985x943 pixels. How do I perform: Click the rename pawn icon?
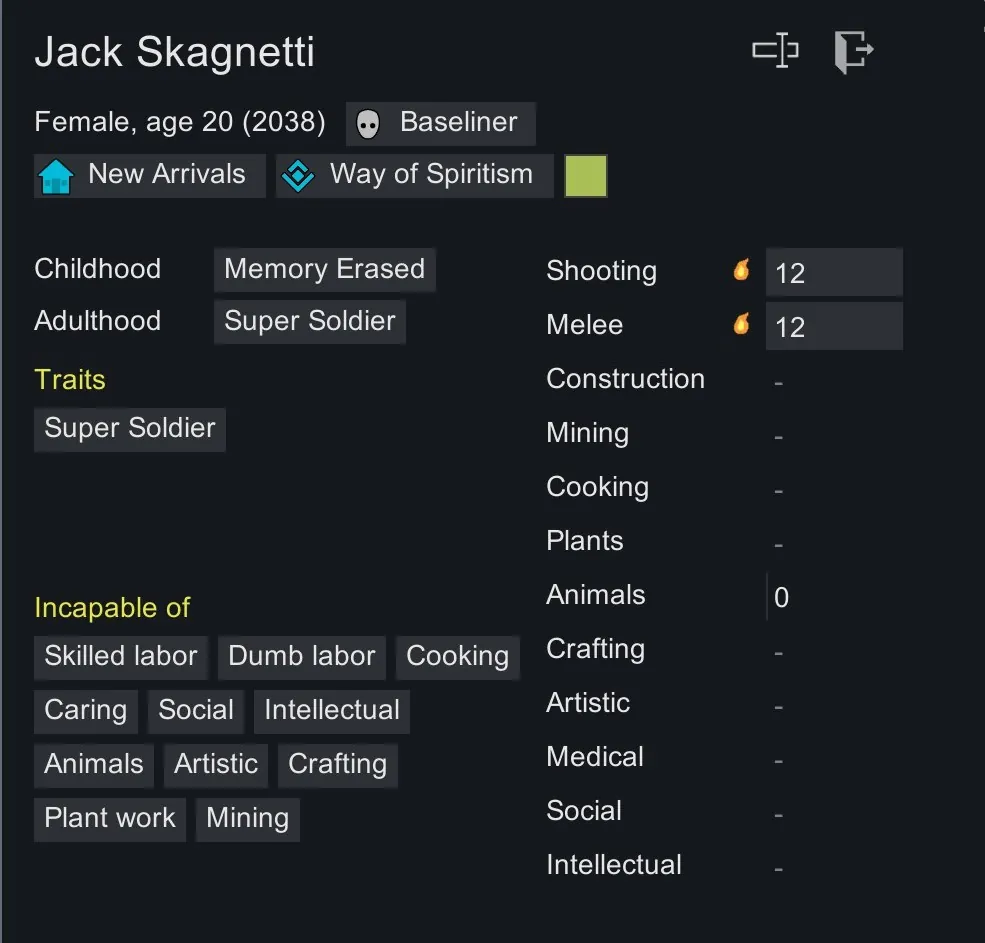775,50
